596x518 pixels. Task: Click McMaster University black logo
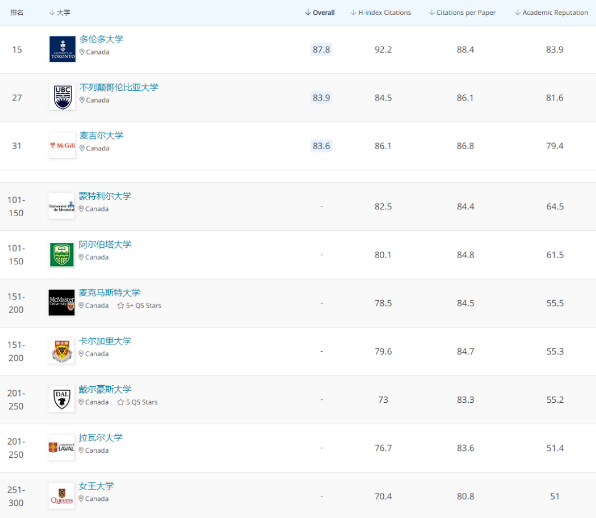(62, 303)
